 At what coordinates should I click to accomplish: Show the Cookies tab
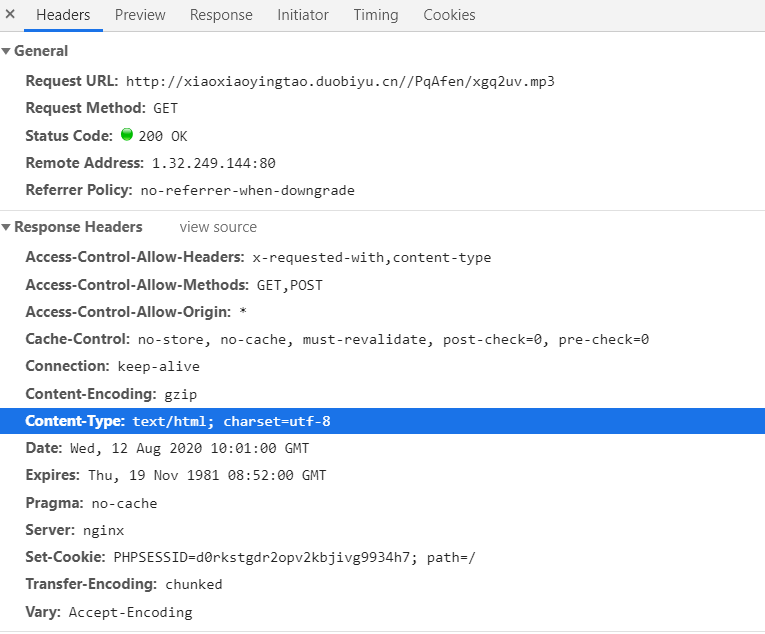449,15
